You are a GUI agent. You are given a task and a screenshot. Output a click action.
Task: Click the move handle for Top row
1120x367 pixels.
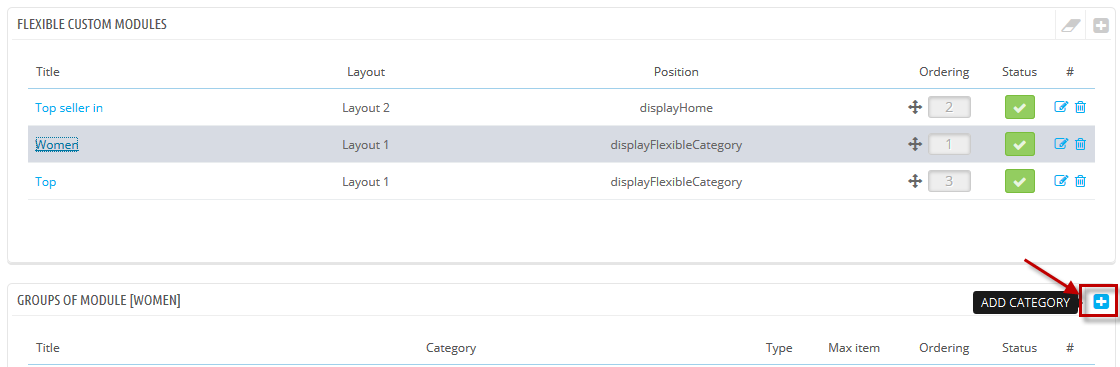point(914,181)
